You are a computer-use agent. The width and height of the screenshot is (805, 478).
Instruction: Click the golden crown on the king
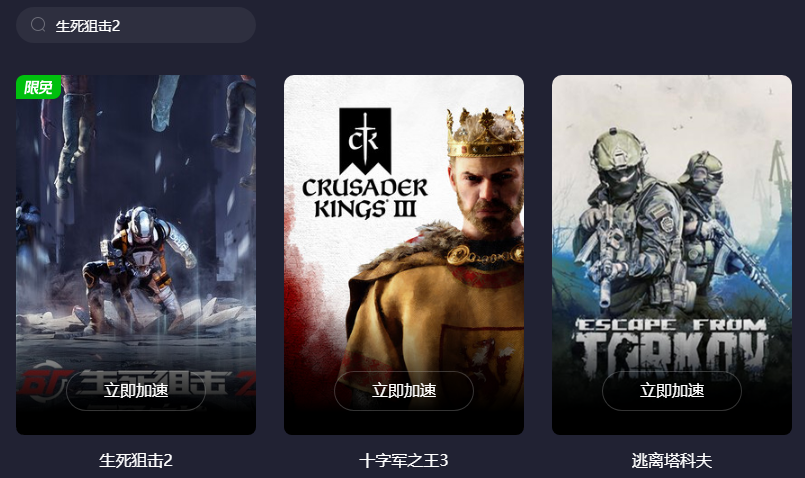(485, 132)
